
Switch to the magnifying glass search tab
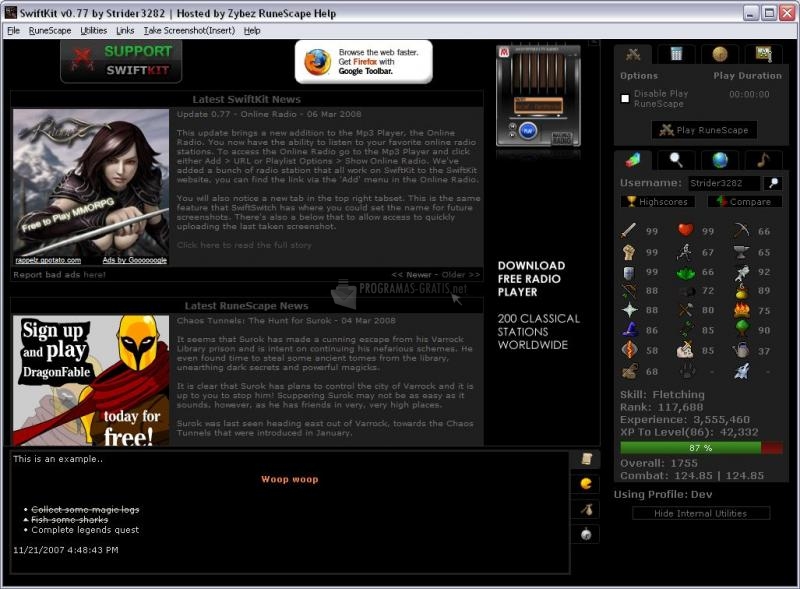[677, 160]
